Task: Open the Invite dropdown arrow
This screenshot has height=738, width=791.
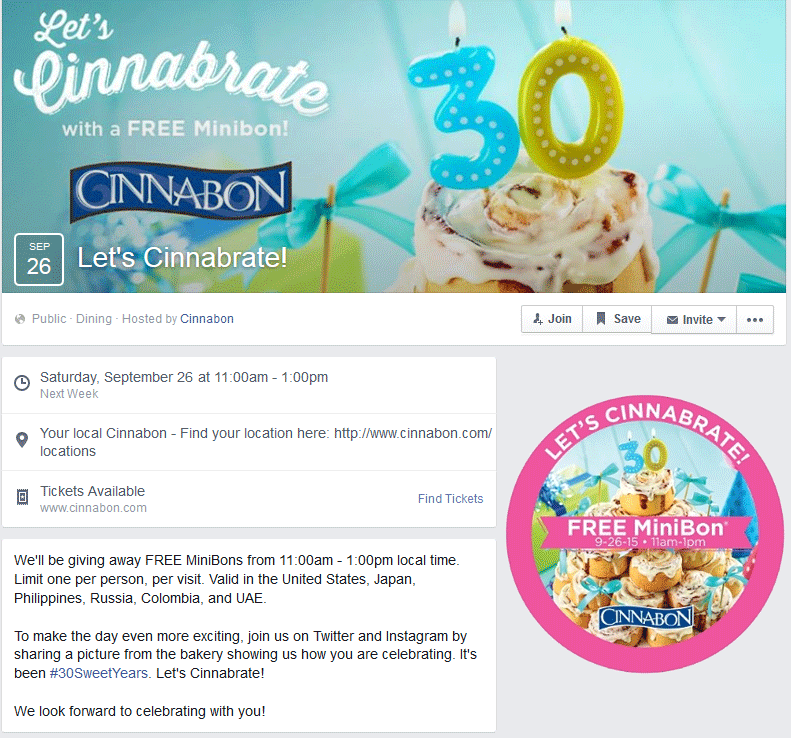Action: click(721, 319)
